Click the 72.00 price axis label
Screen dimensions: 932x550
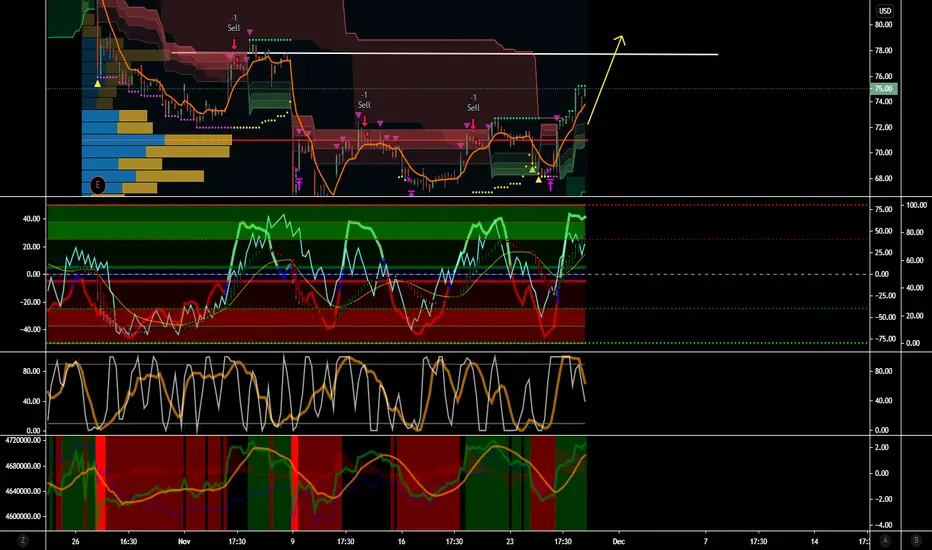[x=883, y=127]
